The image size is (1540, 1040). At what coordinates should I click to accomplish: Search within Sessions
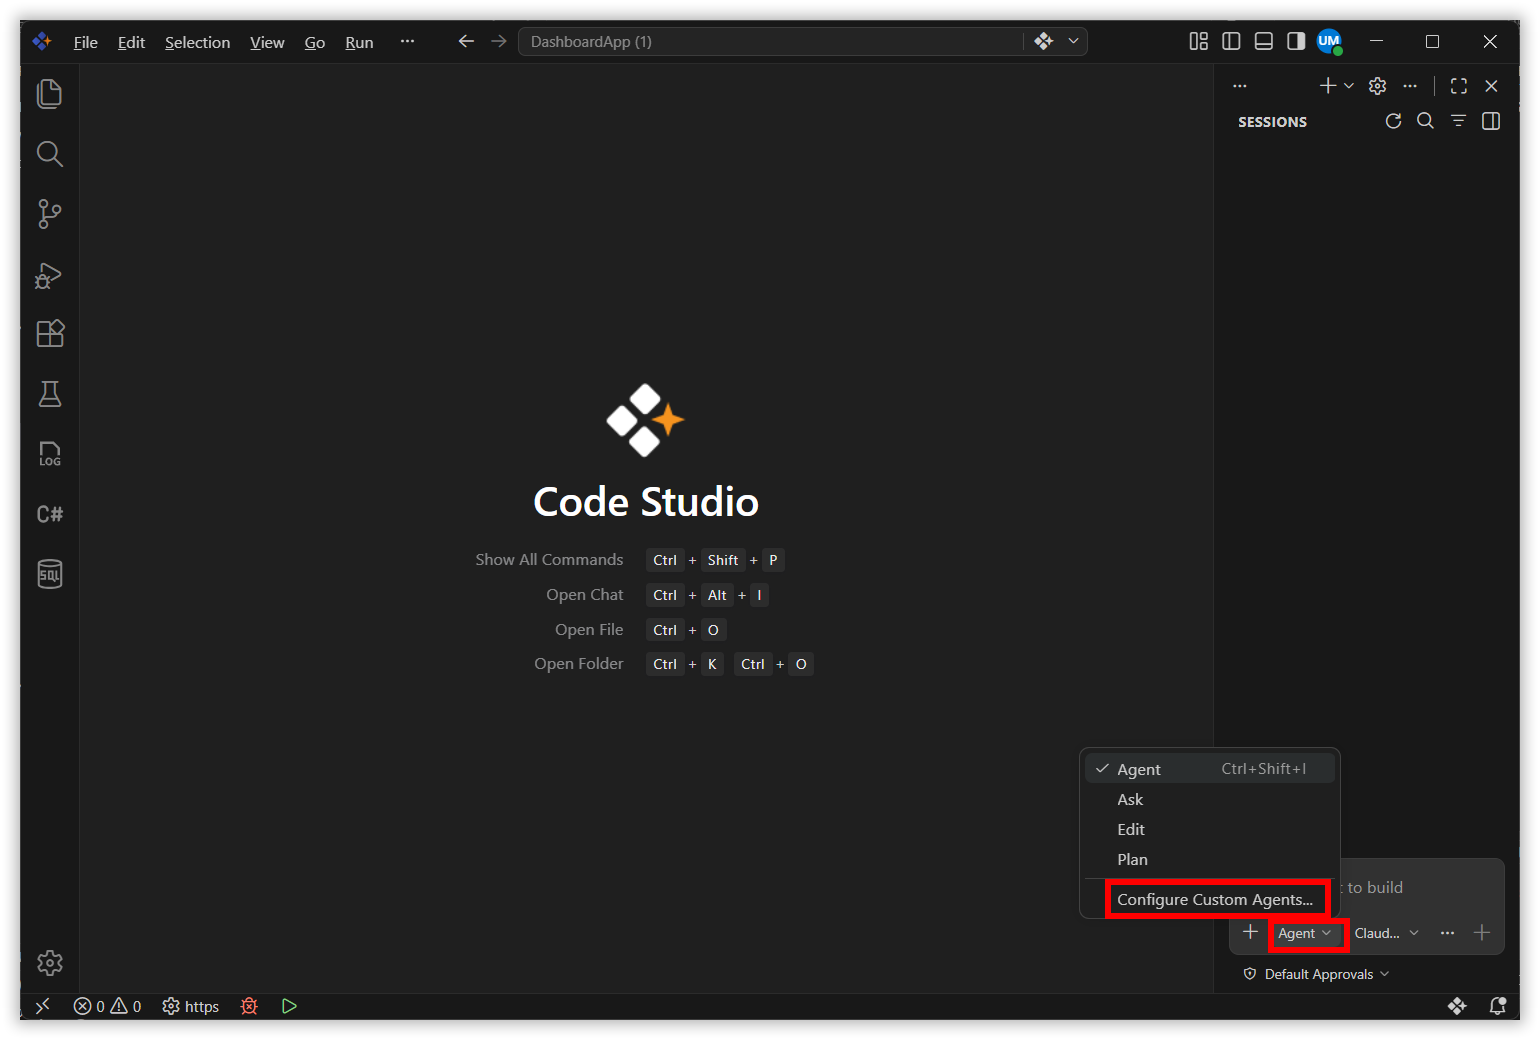(1426, 121)
